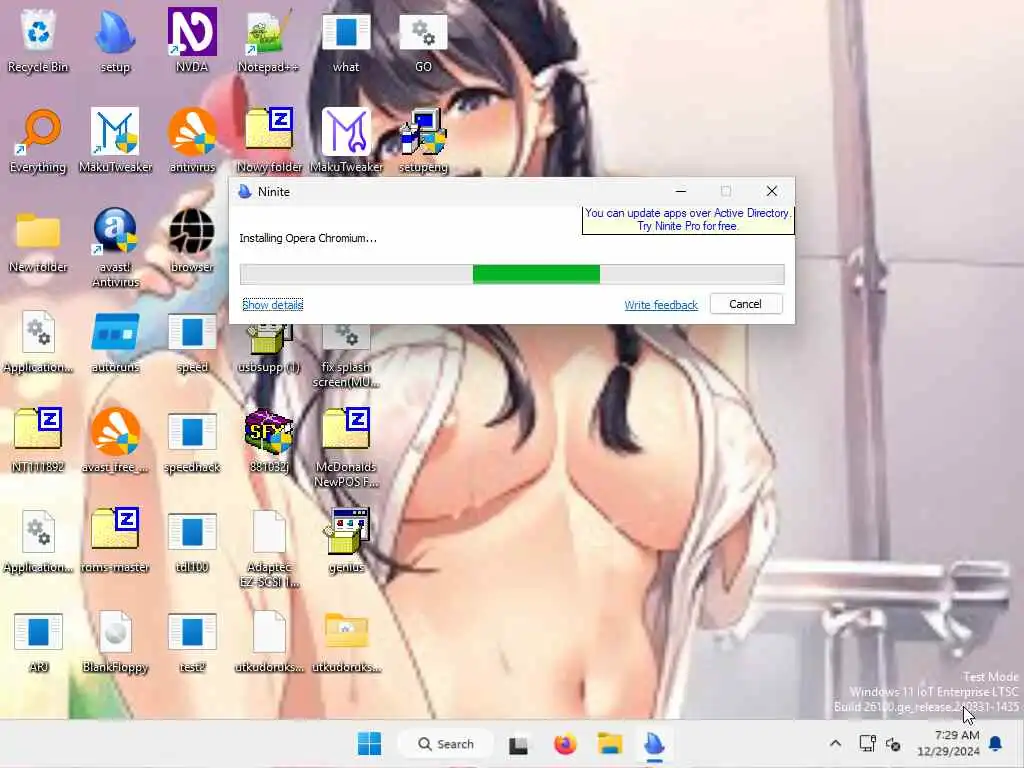Select the NVDA shortcut icon

click(192, 40)
